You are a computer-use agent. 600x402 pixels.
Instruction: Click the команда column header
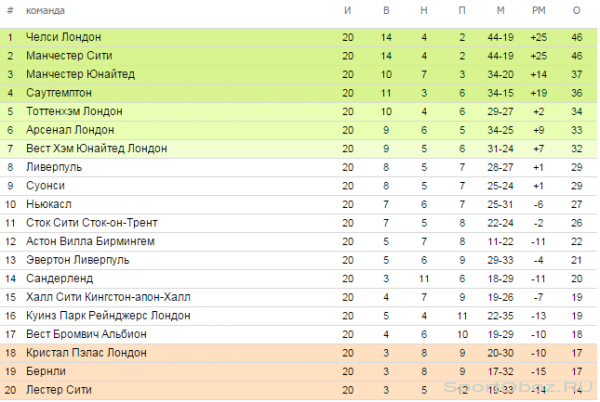tap(45, 11)
